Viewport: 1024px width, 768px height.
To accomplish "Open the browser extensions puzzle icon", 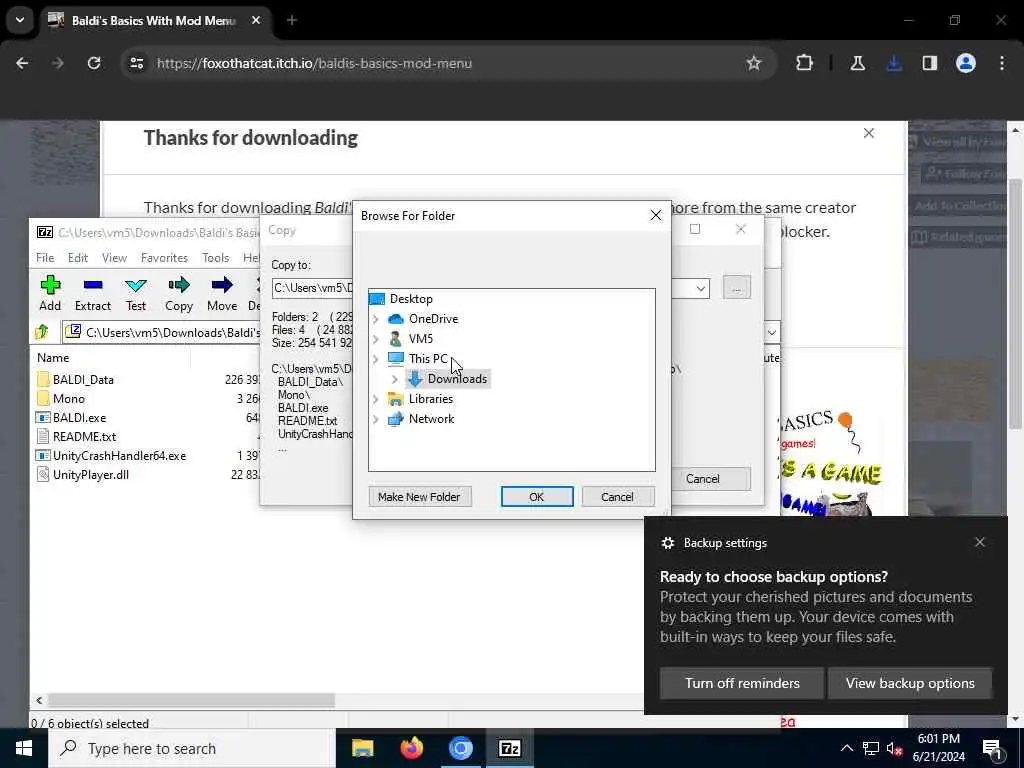I will tap(805, 63).
